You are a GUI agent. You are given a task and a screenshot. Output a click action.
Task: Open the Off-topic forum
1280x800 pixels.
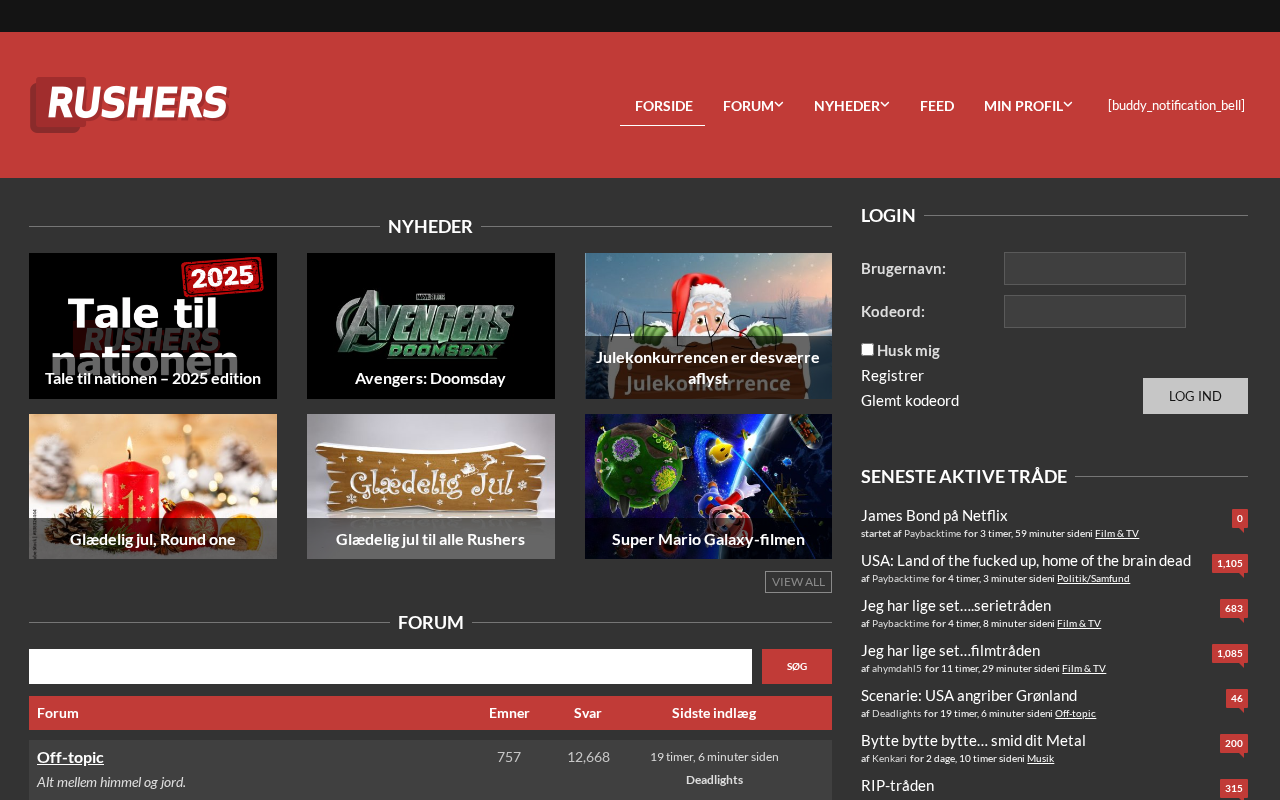70,757
